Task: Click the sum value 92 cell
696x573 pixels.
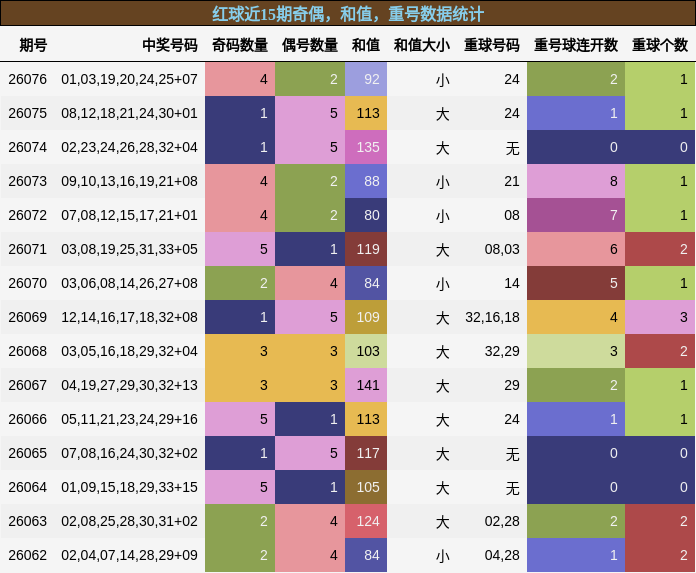Action: coord(366,79)
